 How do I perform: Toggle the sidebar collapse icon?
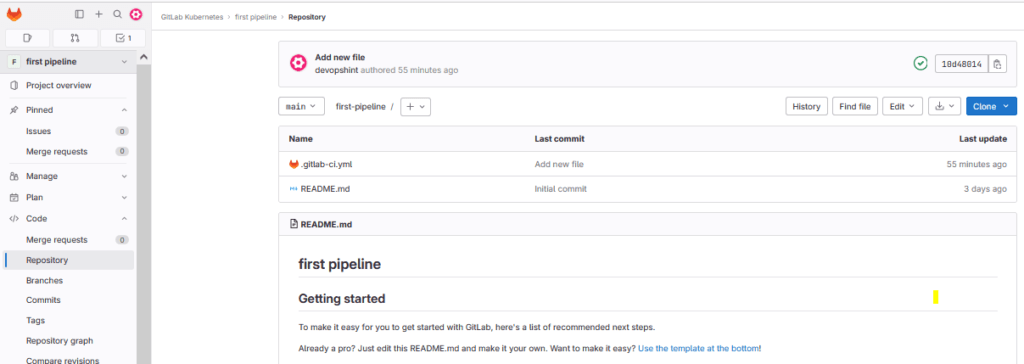point(80,14)
